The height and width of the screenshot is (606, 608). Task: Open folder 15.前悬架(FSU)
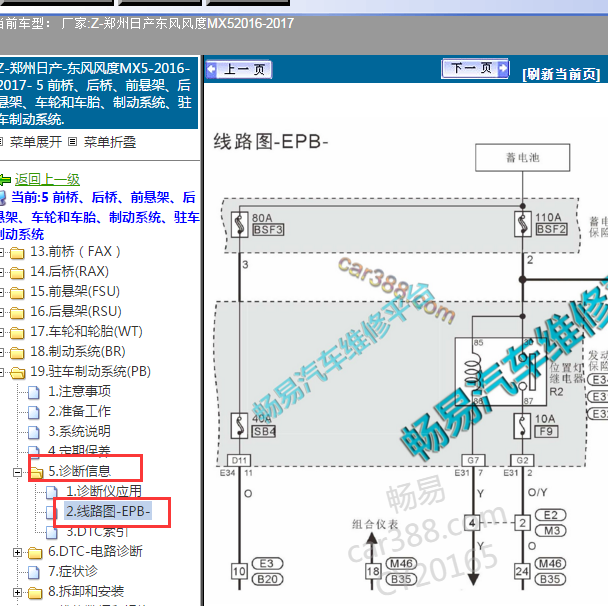pyautogui.click(x=75, y=292)
